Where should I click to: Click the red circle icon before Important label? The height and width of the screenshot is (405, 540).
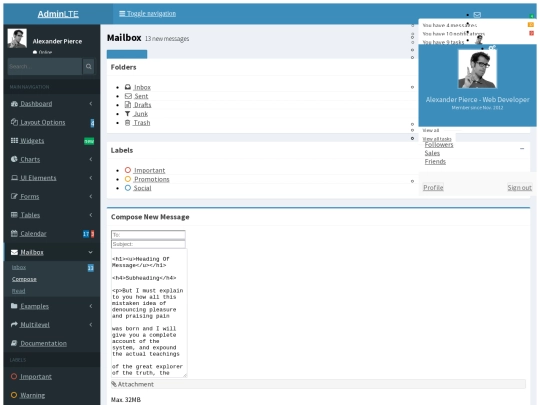(128, 170)
